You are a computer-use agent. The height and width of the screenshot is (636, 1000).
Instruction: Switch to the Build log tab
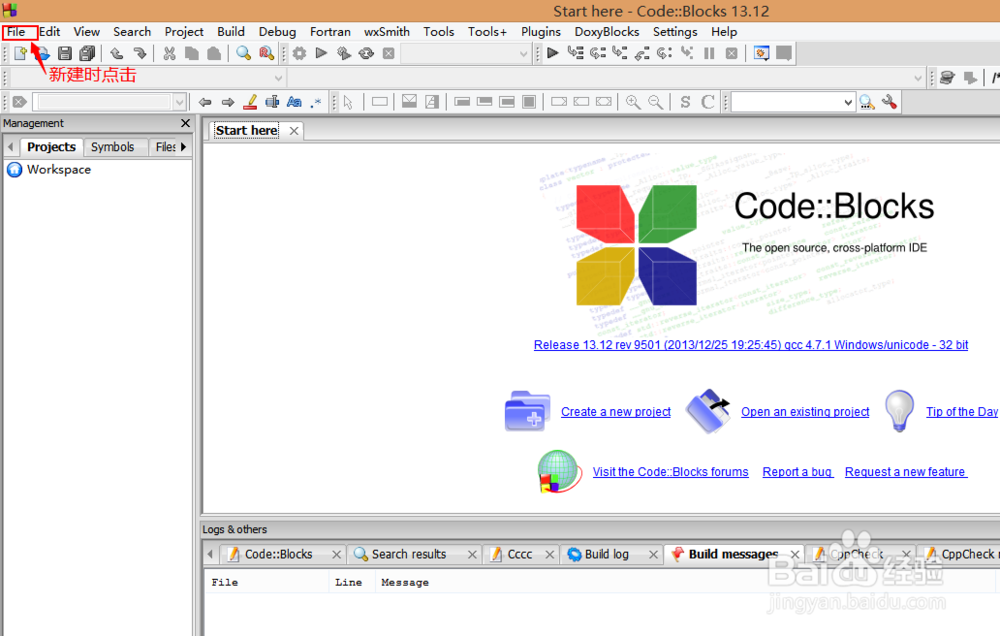607,554
